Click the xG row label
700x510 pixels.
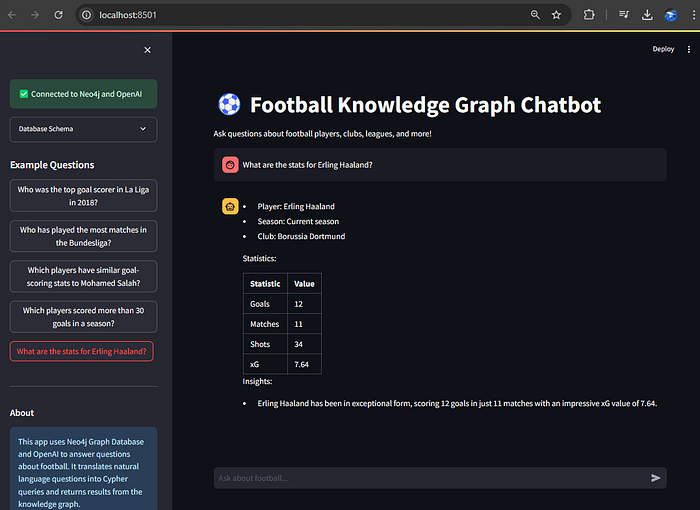click(x=254, y=364)
